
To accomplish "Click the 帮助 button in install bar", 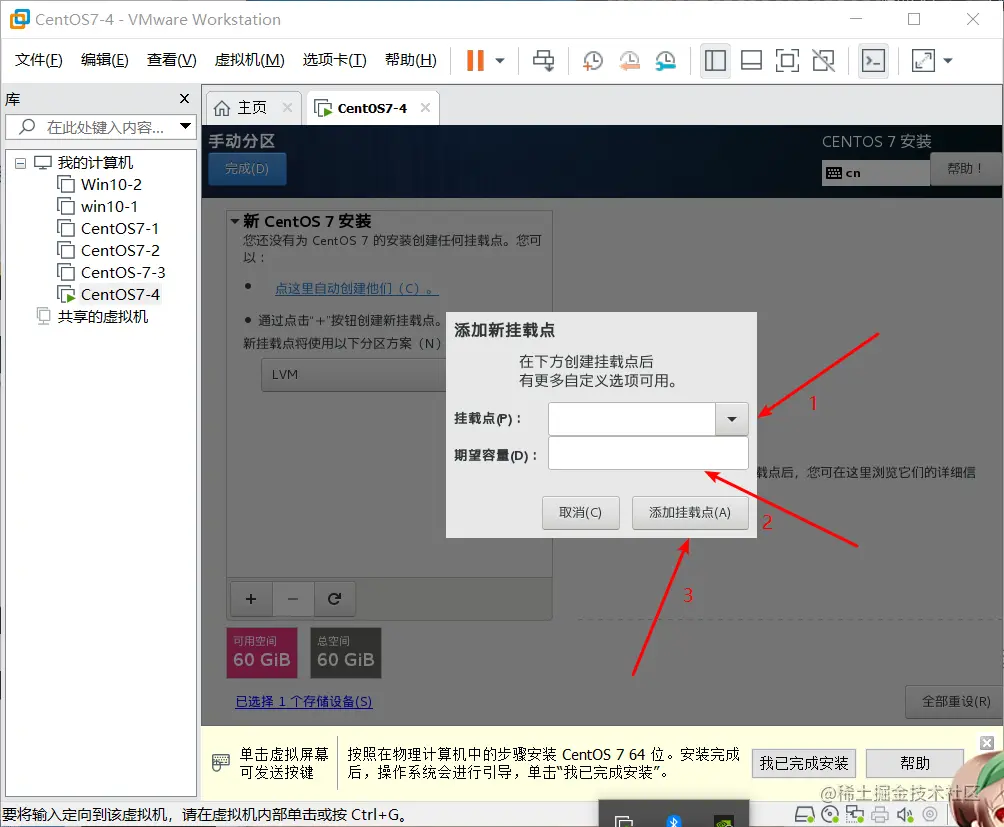I will point(915,764).
